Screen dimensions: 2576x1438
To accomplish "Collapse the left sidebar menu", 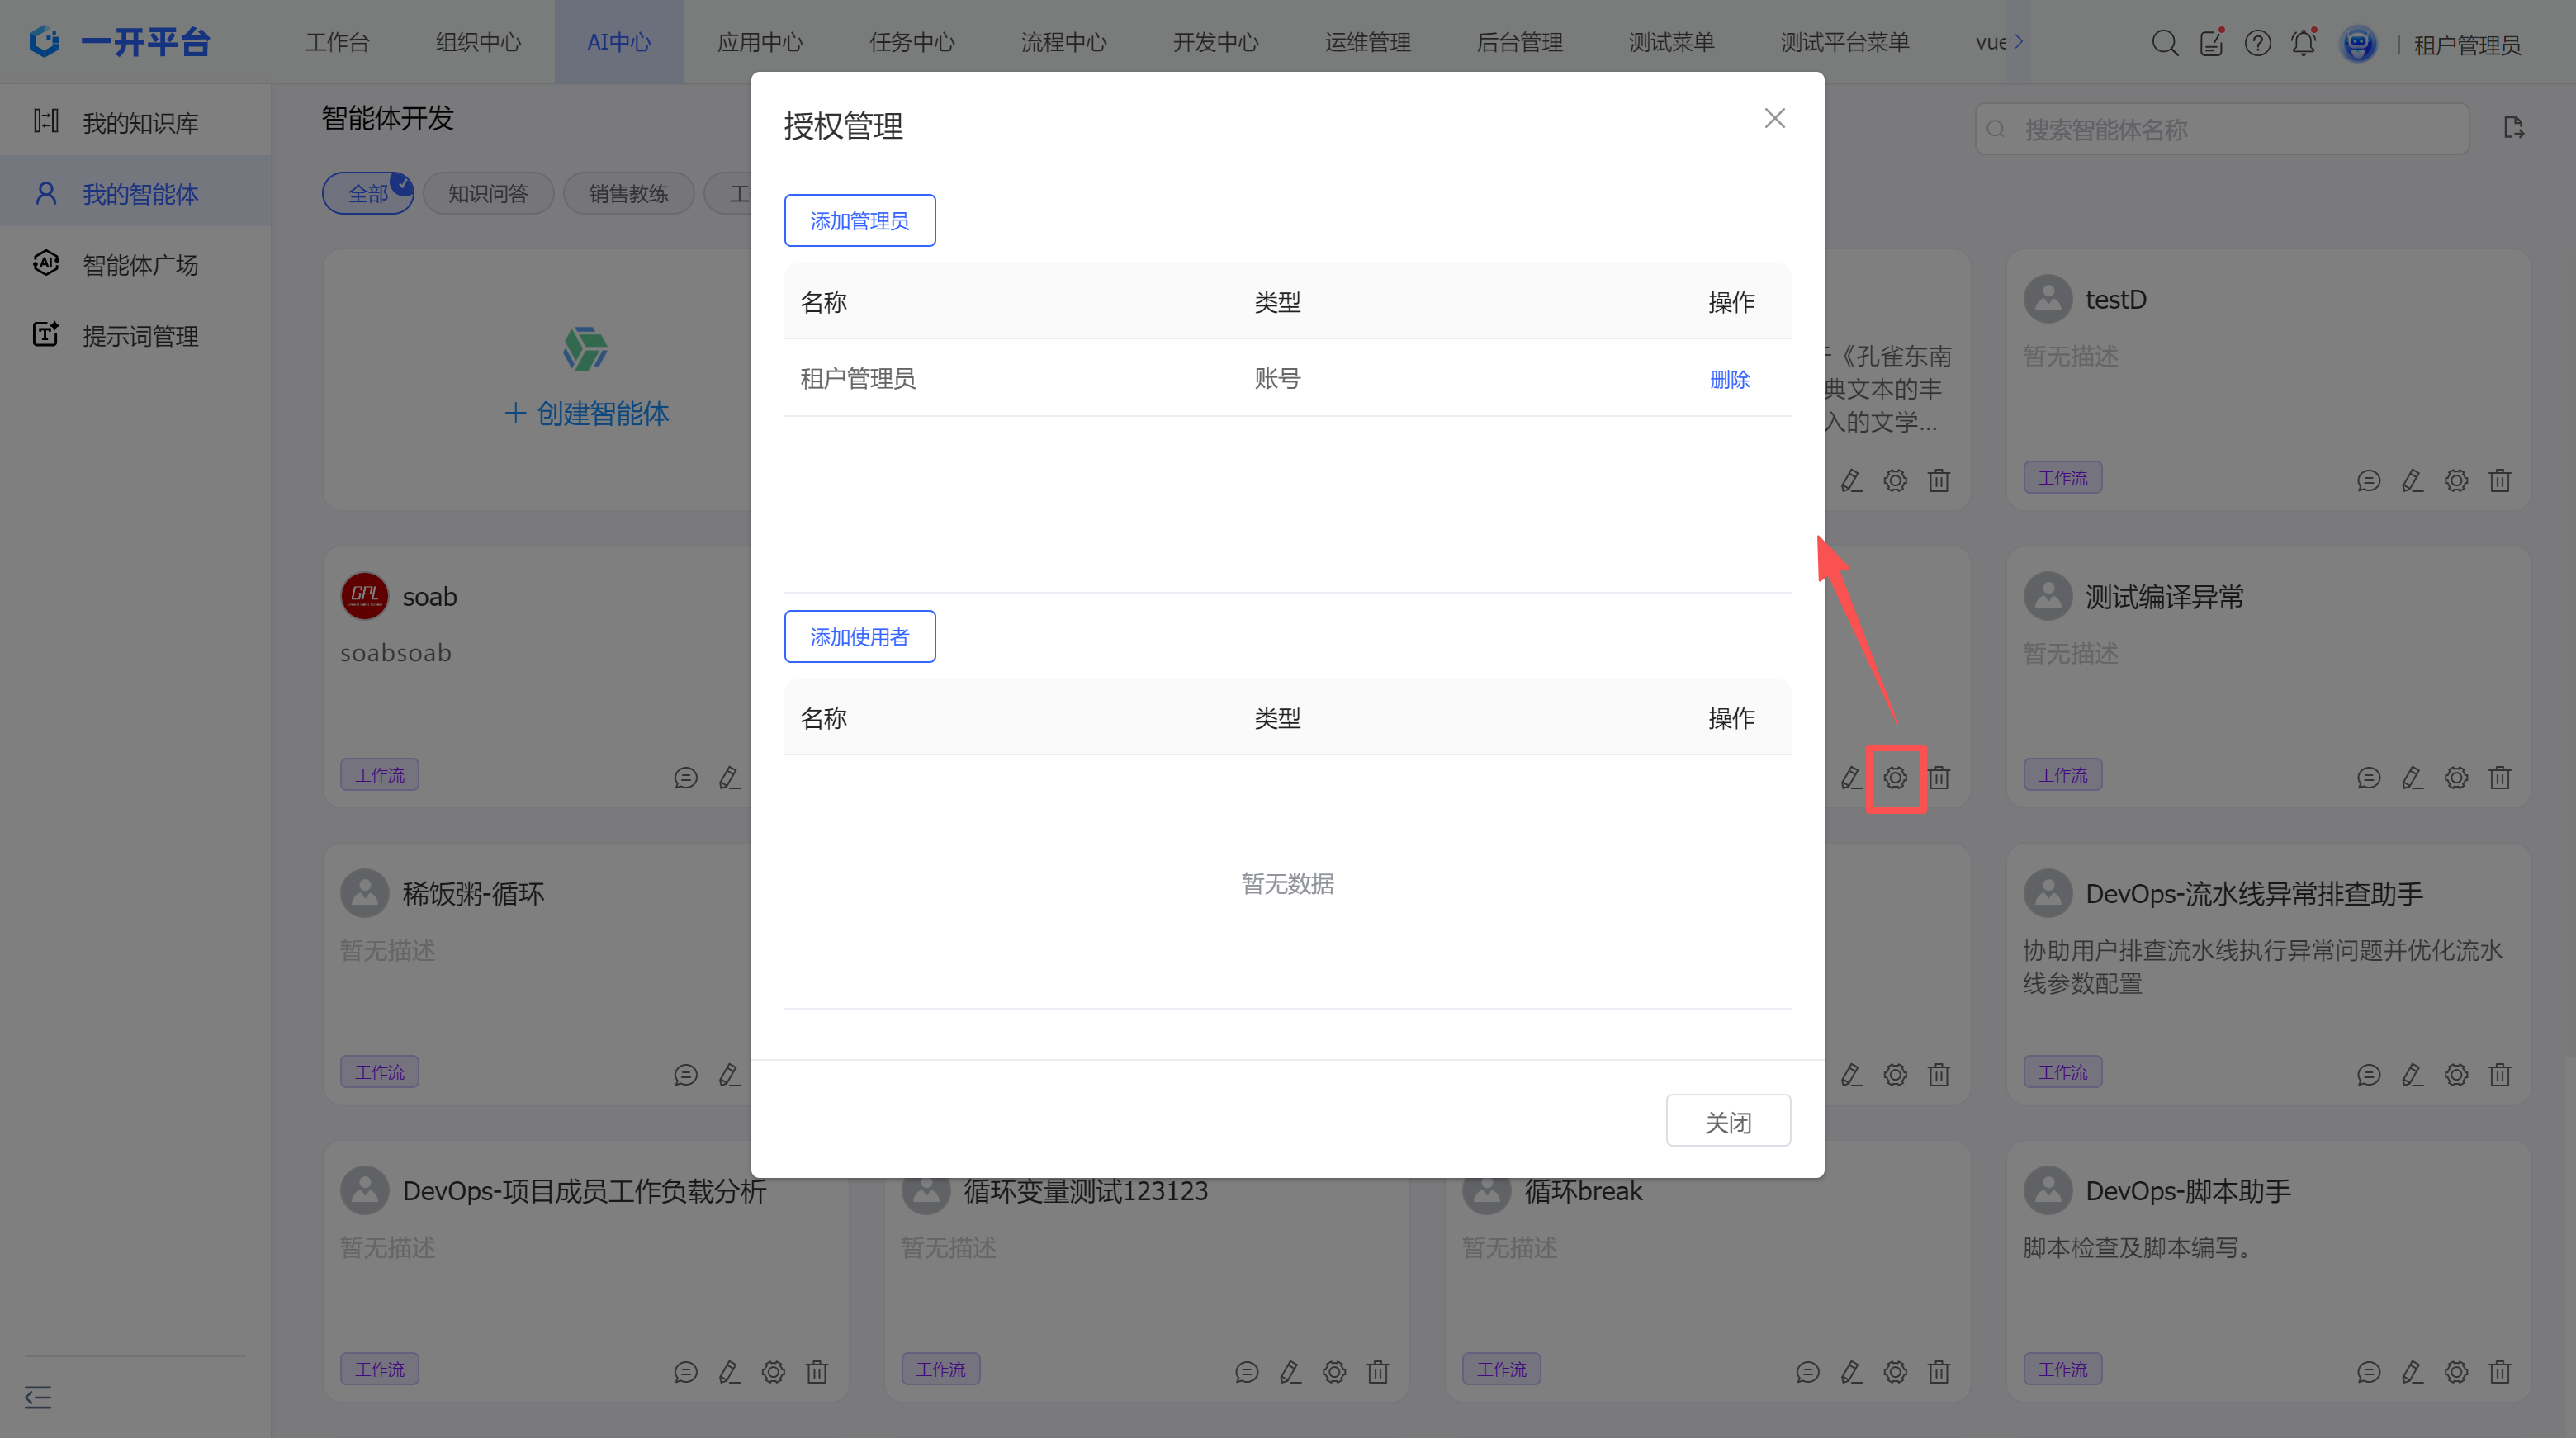I will click(38, 1397).
